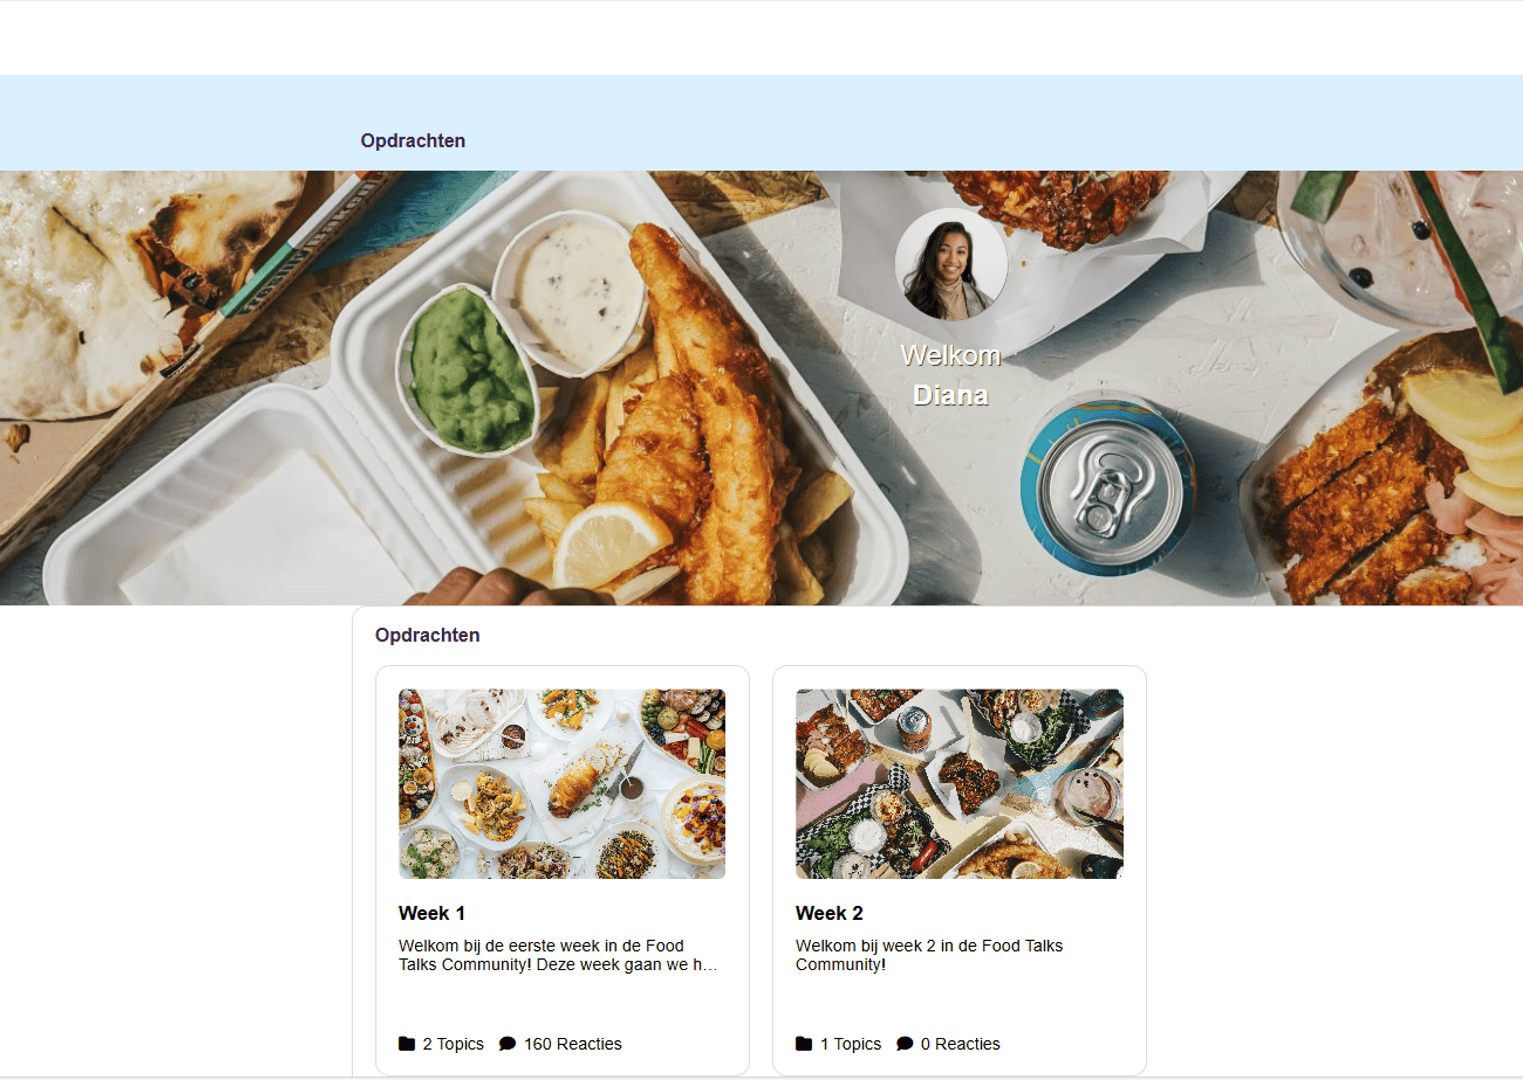Screen dimensions: 1523x1080
Task: Click the Week 1 title
Action: click(x=432, y=913)
